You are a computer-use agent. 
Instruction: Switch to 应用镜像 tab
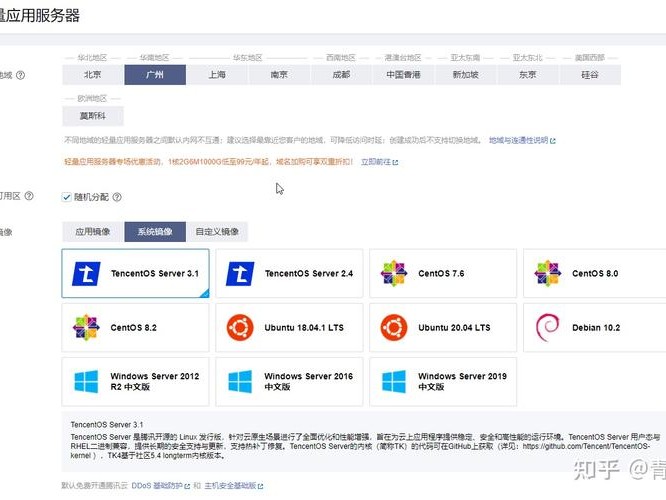pos(93,232)
